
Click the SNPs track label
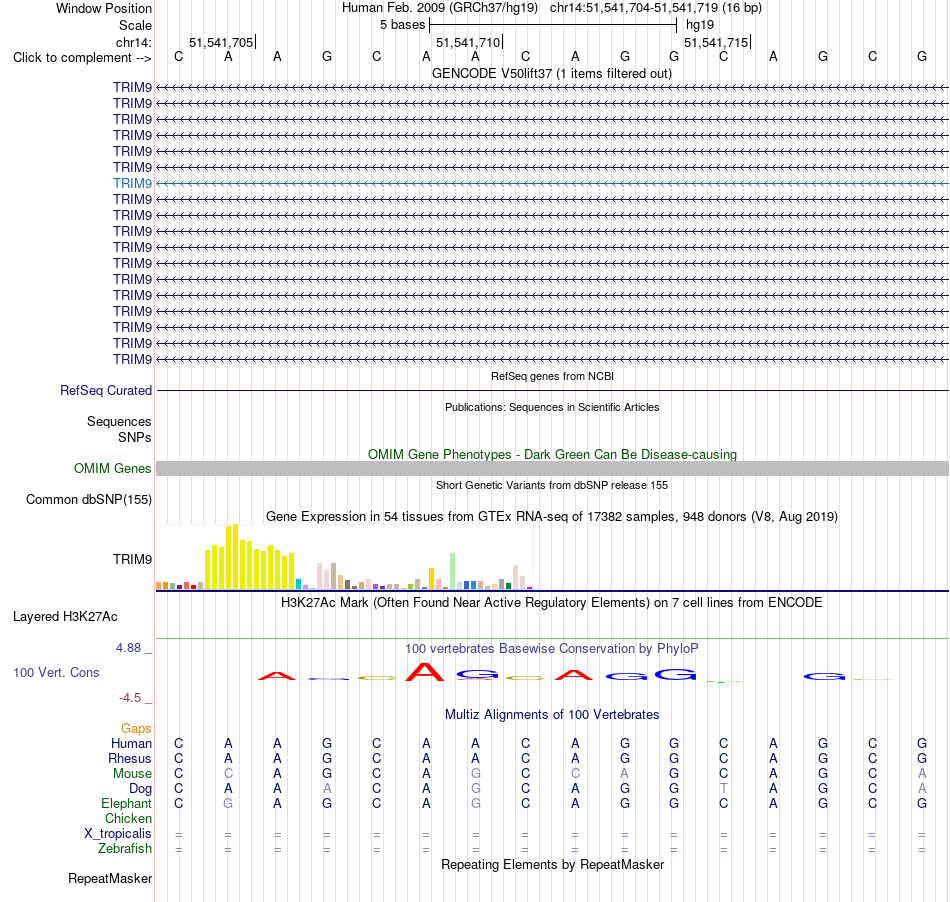point(135,437)
